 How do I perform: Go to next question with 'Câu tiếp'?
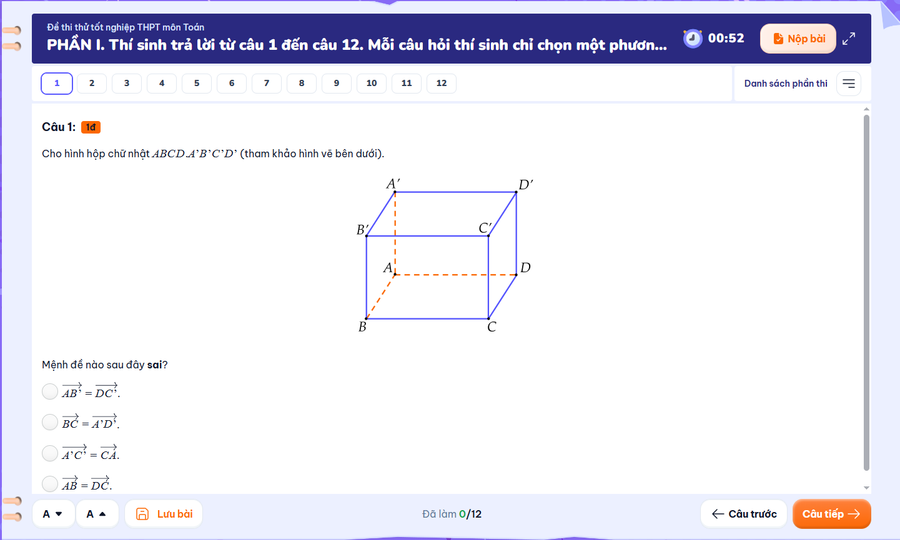point(831,514)
